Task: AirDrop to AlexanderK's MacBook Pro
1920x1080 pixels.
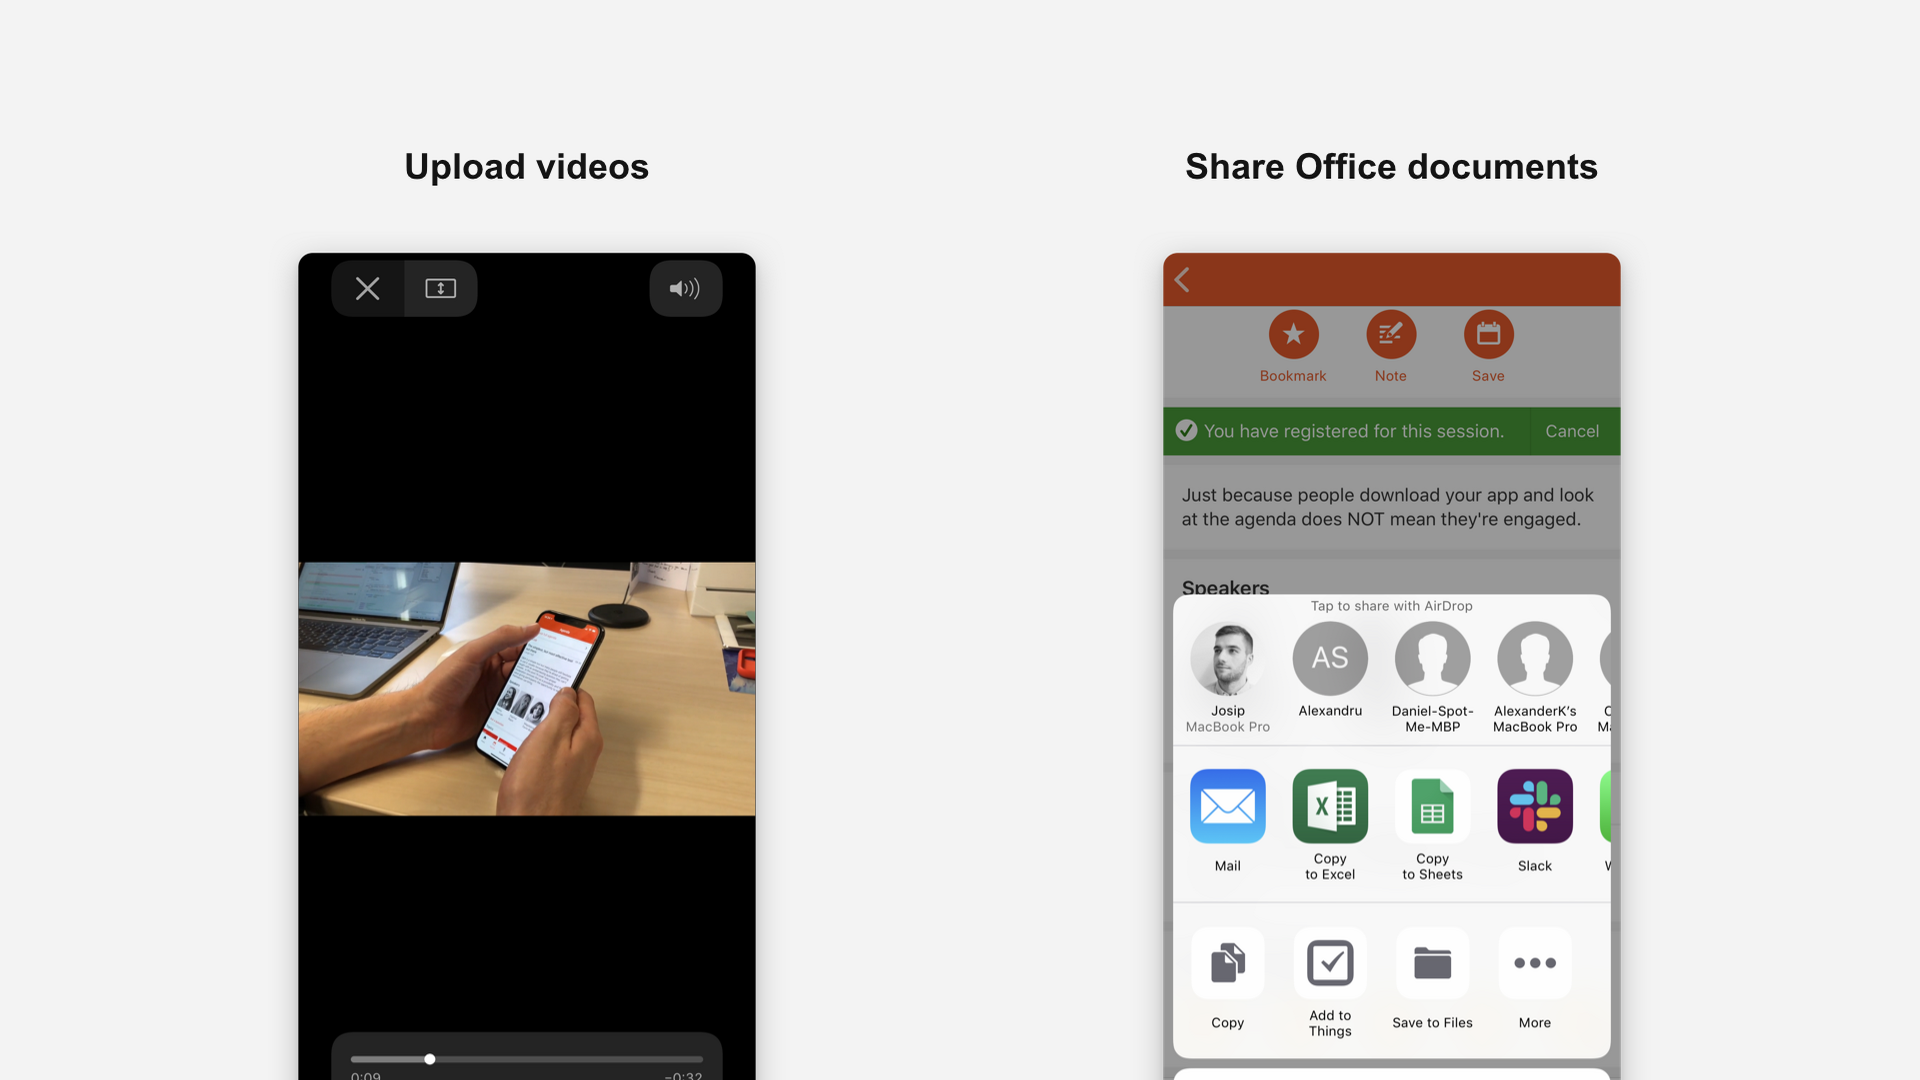Action: [1534, 659]
